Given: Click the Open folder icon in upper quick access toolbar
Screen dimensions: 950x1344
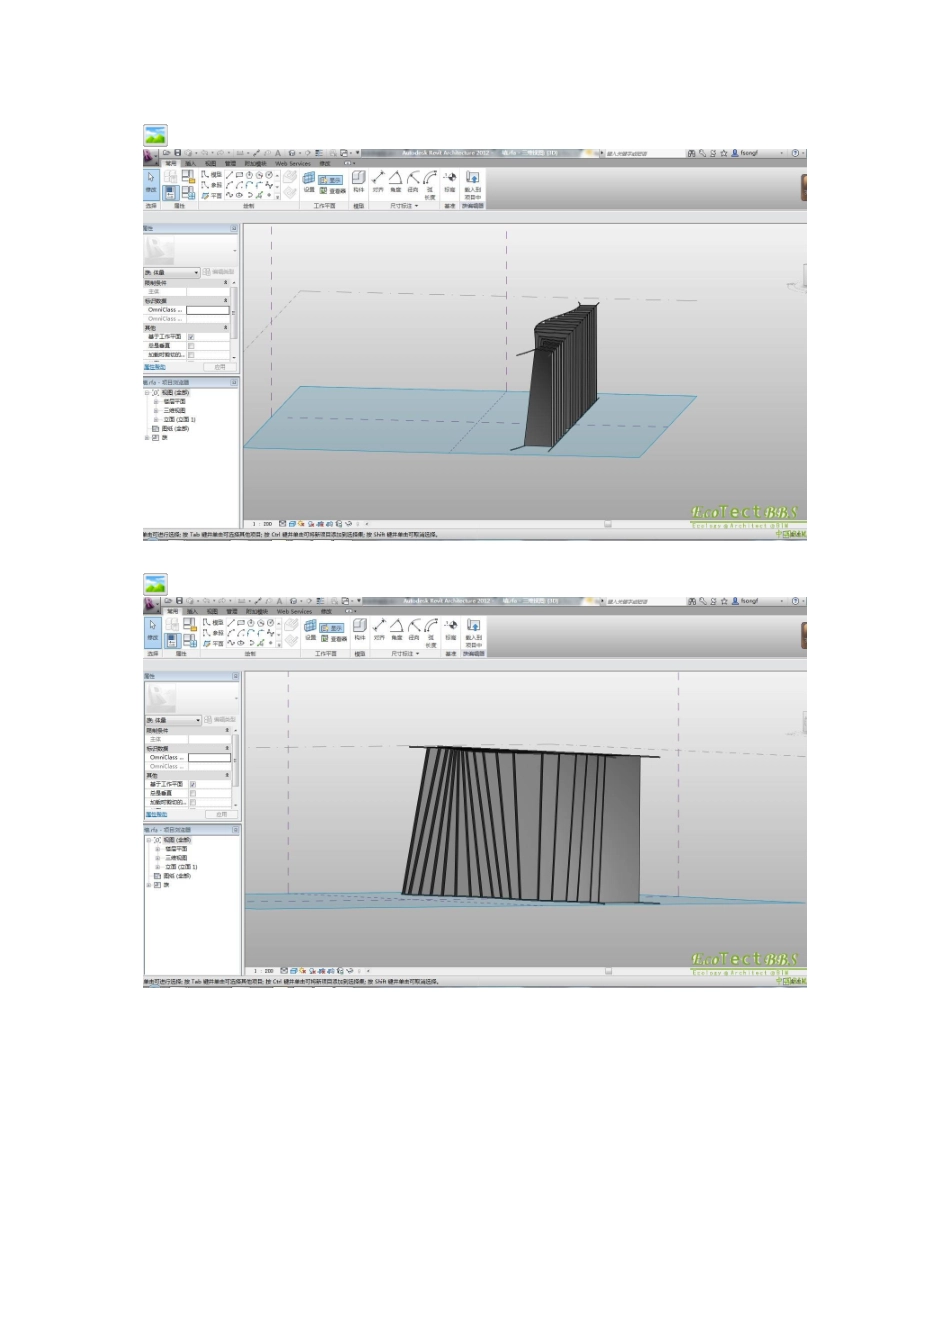Looking at the screenshot, I should tap(168, 153).
